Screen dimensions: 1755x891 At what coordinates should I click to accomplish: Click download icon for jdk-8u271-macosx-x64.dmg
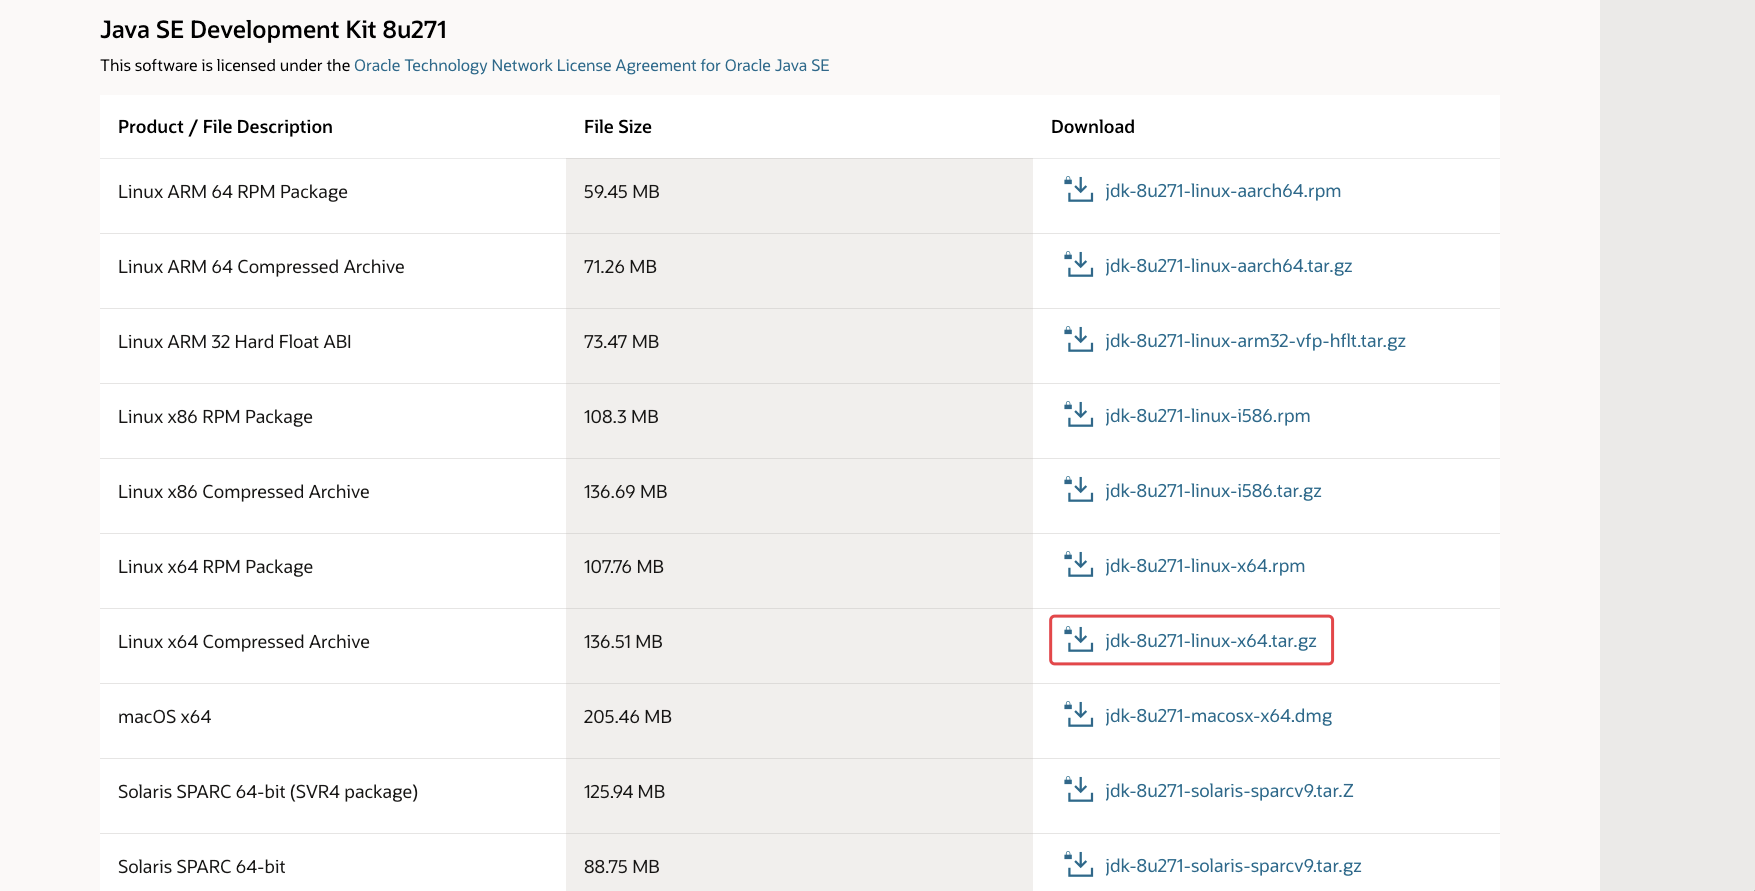(1078, 715)
